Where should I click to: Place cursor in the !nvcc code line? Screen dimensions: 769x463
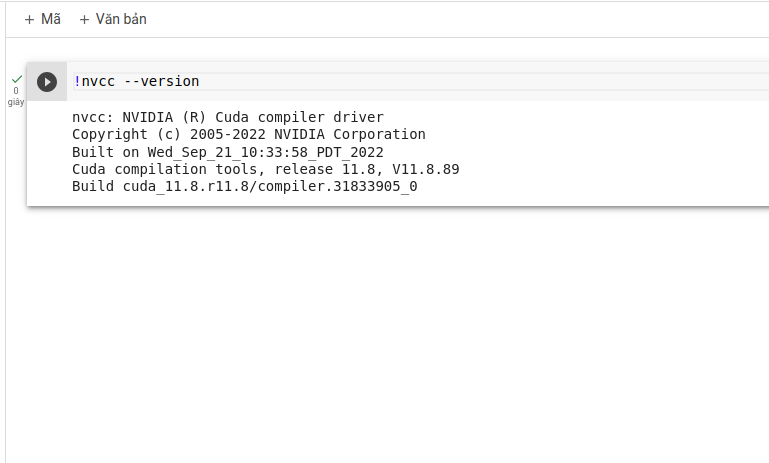coord(300,81)
